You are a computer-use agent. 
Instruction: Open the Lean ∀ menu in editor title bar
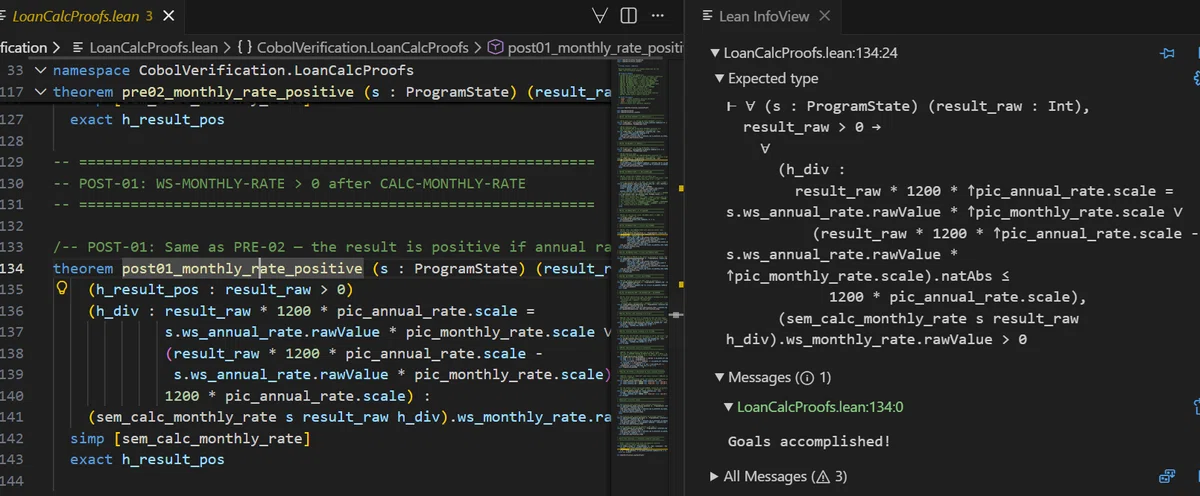pos(600,15)
